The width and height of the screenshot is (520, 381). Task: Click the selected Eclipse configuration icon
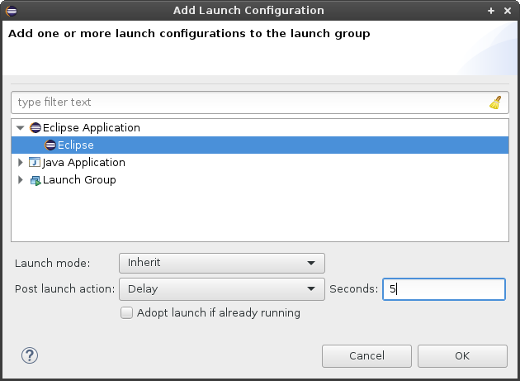click(50, 145)
